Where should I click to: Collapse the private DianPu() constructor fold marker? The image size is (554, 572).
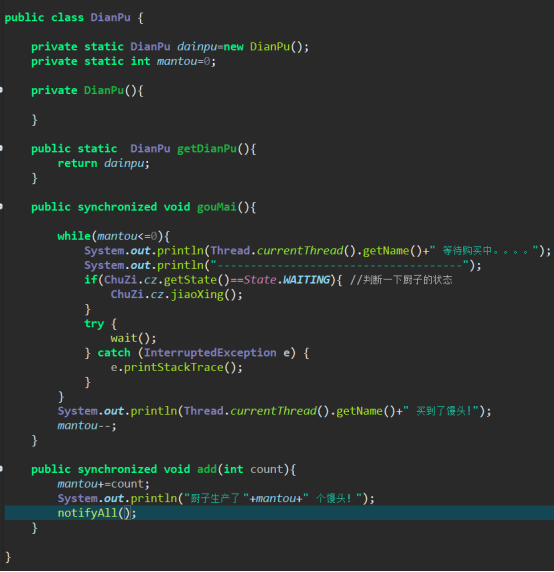pyautogui.click(x=1, y=90)
